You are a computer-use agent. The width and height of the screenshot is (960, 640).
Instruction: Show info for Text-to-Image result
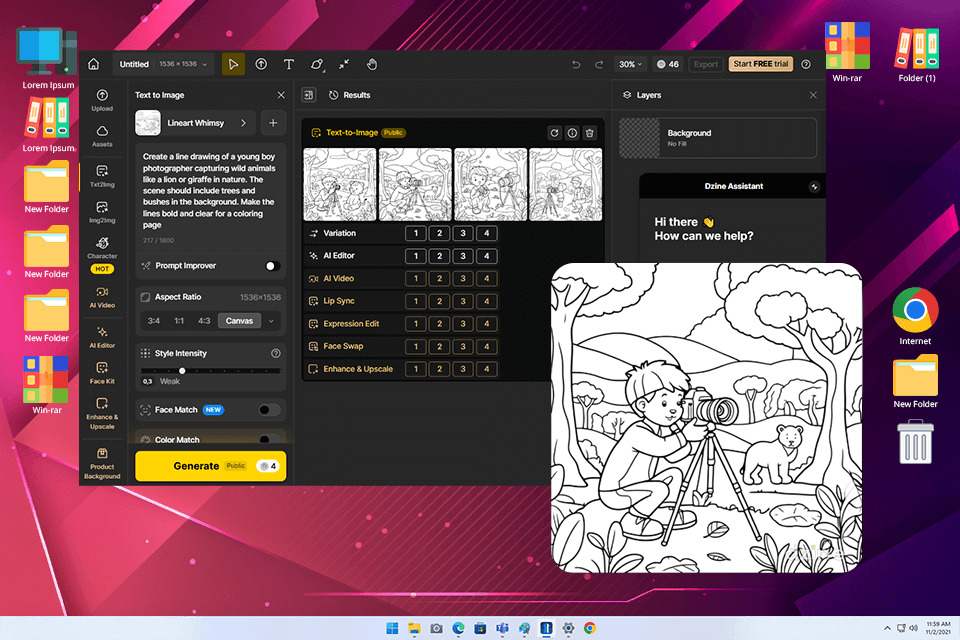(x=572, y=133)
